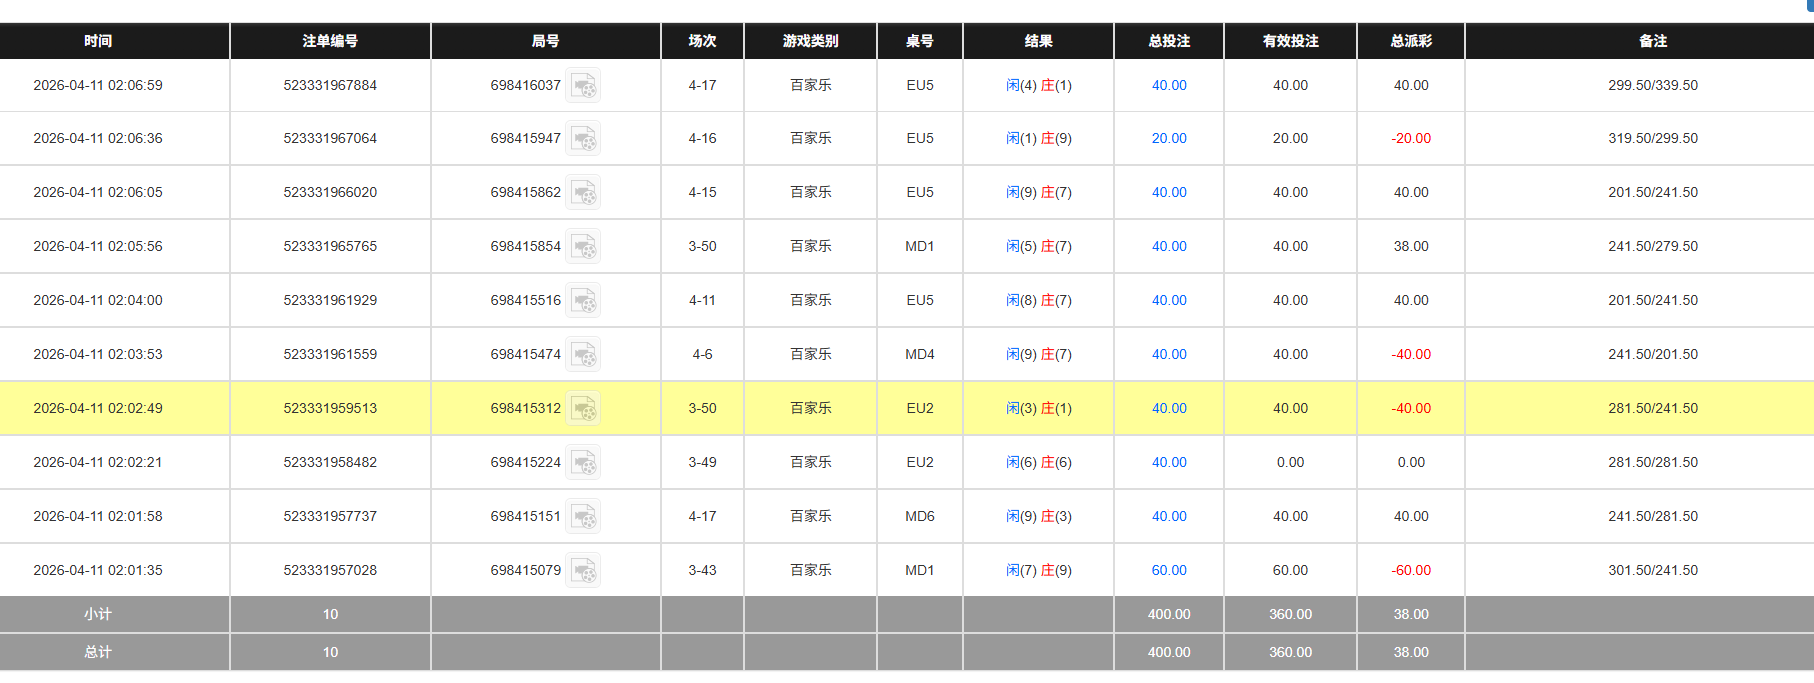
Task: Click subtotal 400.00 in 小计 row
Action: click(1169, 615)
